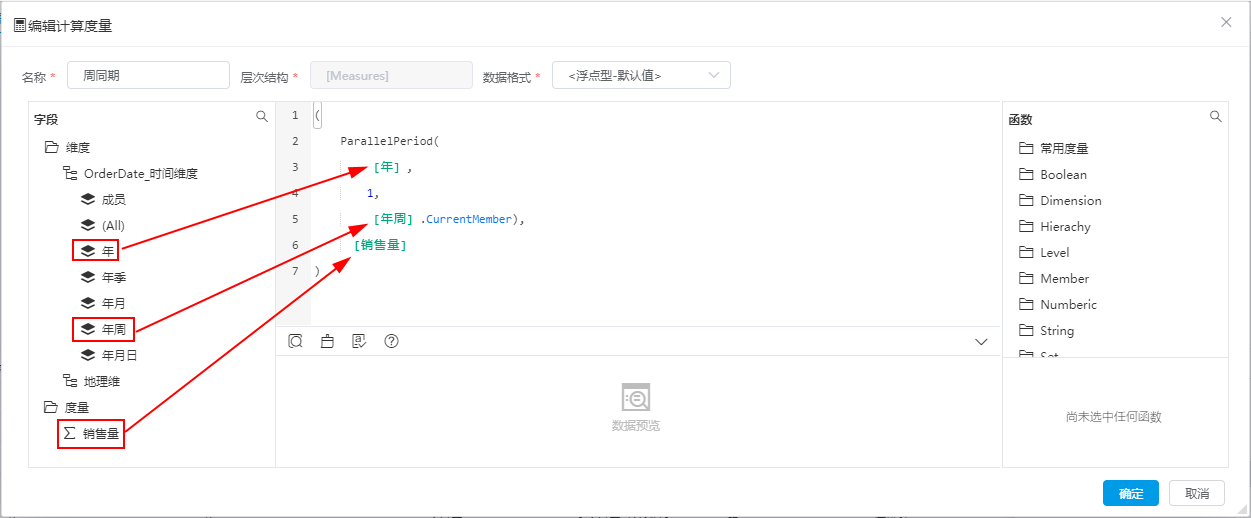This screenshot has height=518, width=1251.
Task: Click the expression check toolbar icon
Action: point(359,341)
